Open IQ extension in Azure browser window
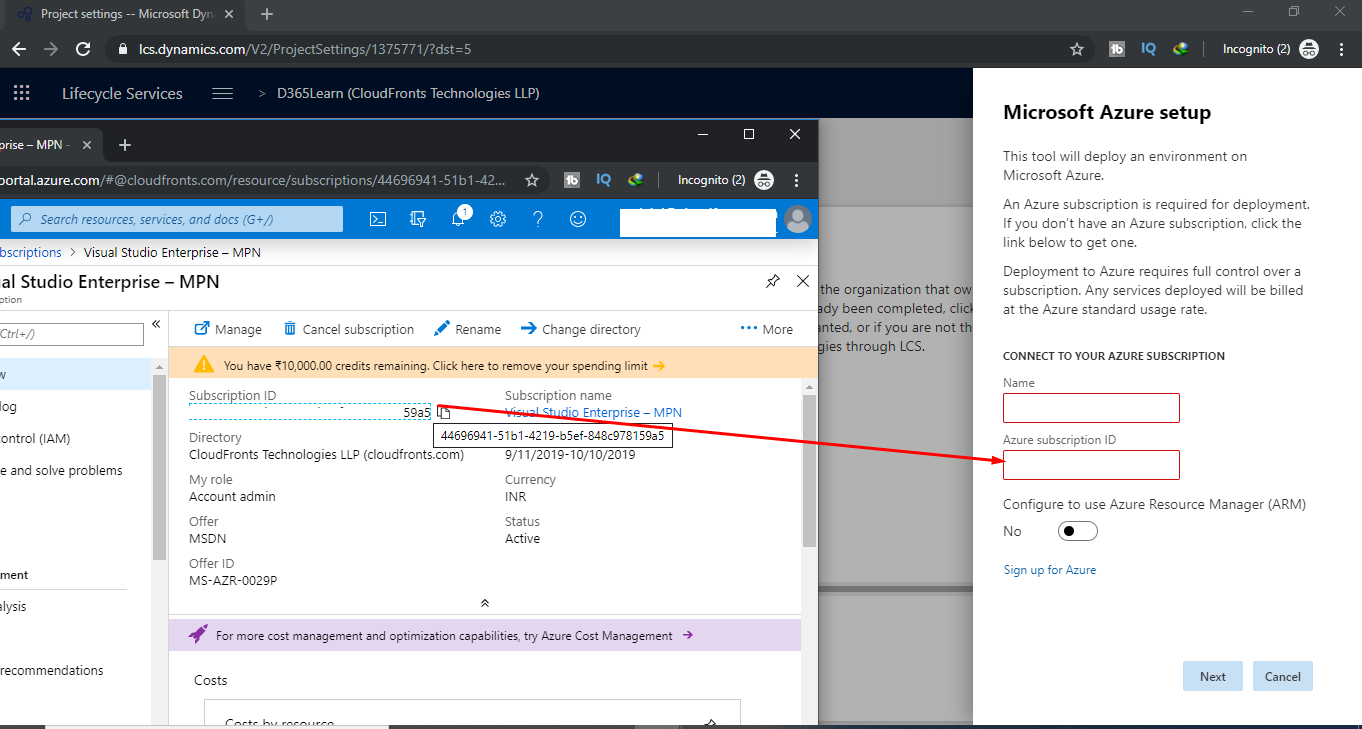The width and height of the screenshot is (1362, 729). 604,180
